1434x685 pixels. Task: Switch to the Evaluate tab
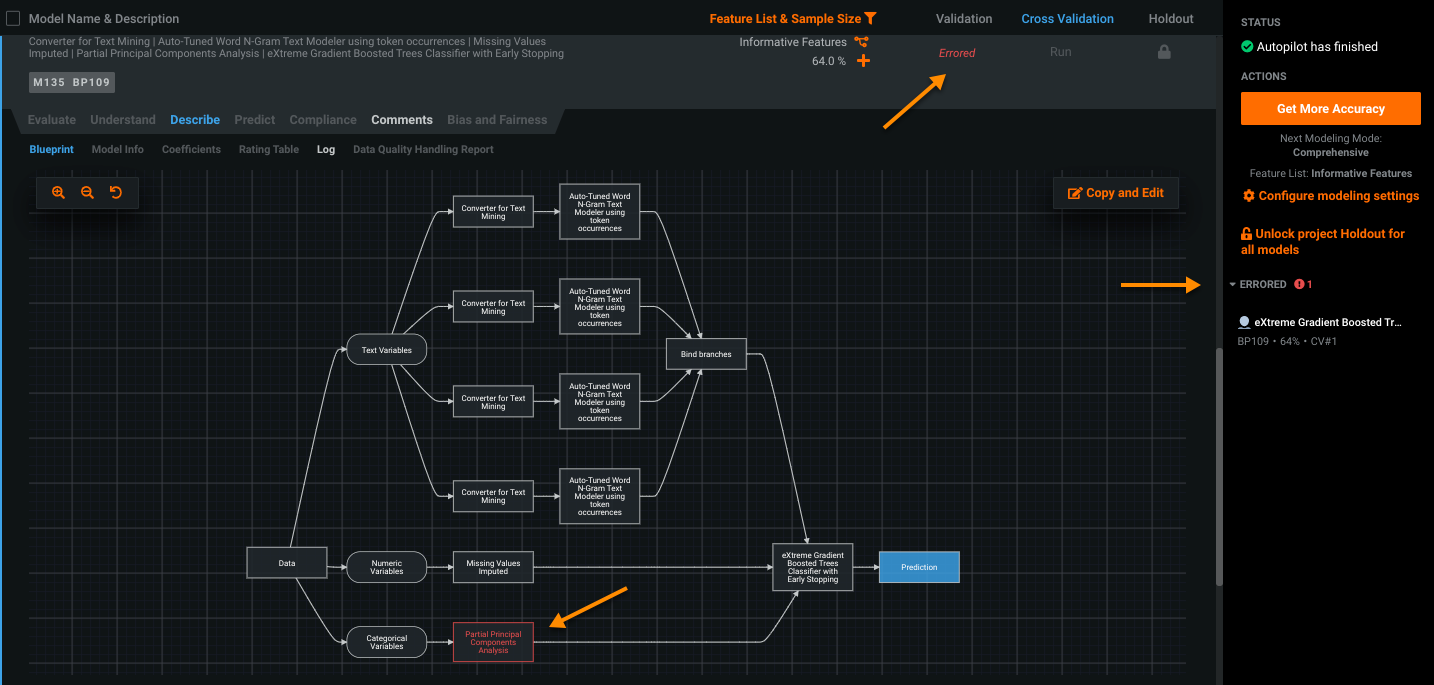[52, 120]
